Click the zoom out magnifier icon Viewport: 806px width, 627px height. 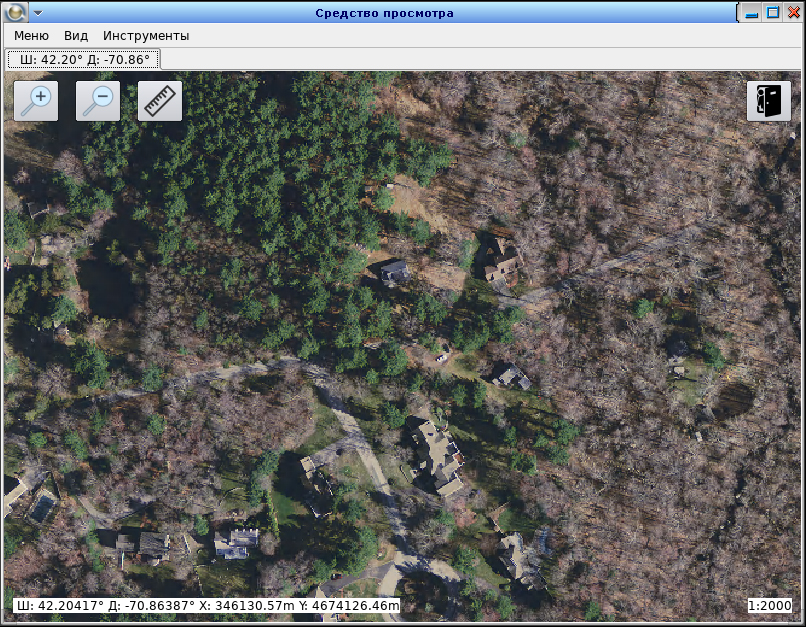[98, 101]
